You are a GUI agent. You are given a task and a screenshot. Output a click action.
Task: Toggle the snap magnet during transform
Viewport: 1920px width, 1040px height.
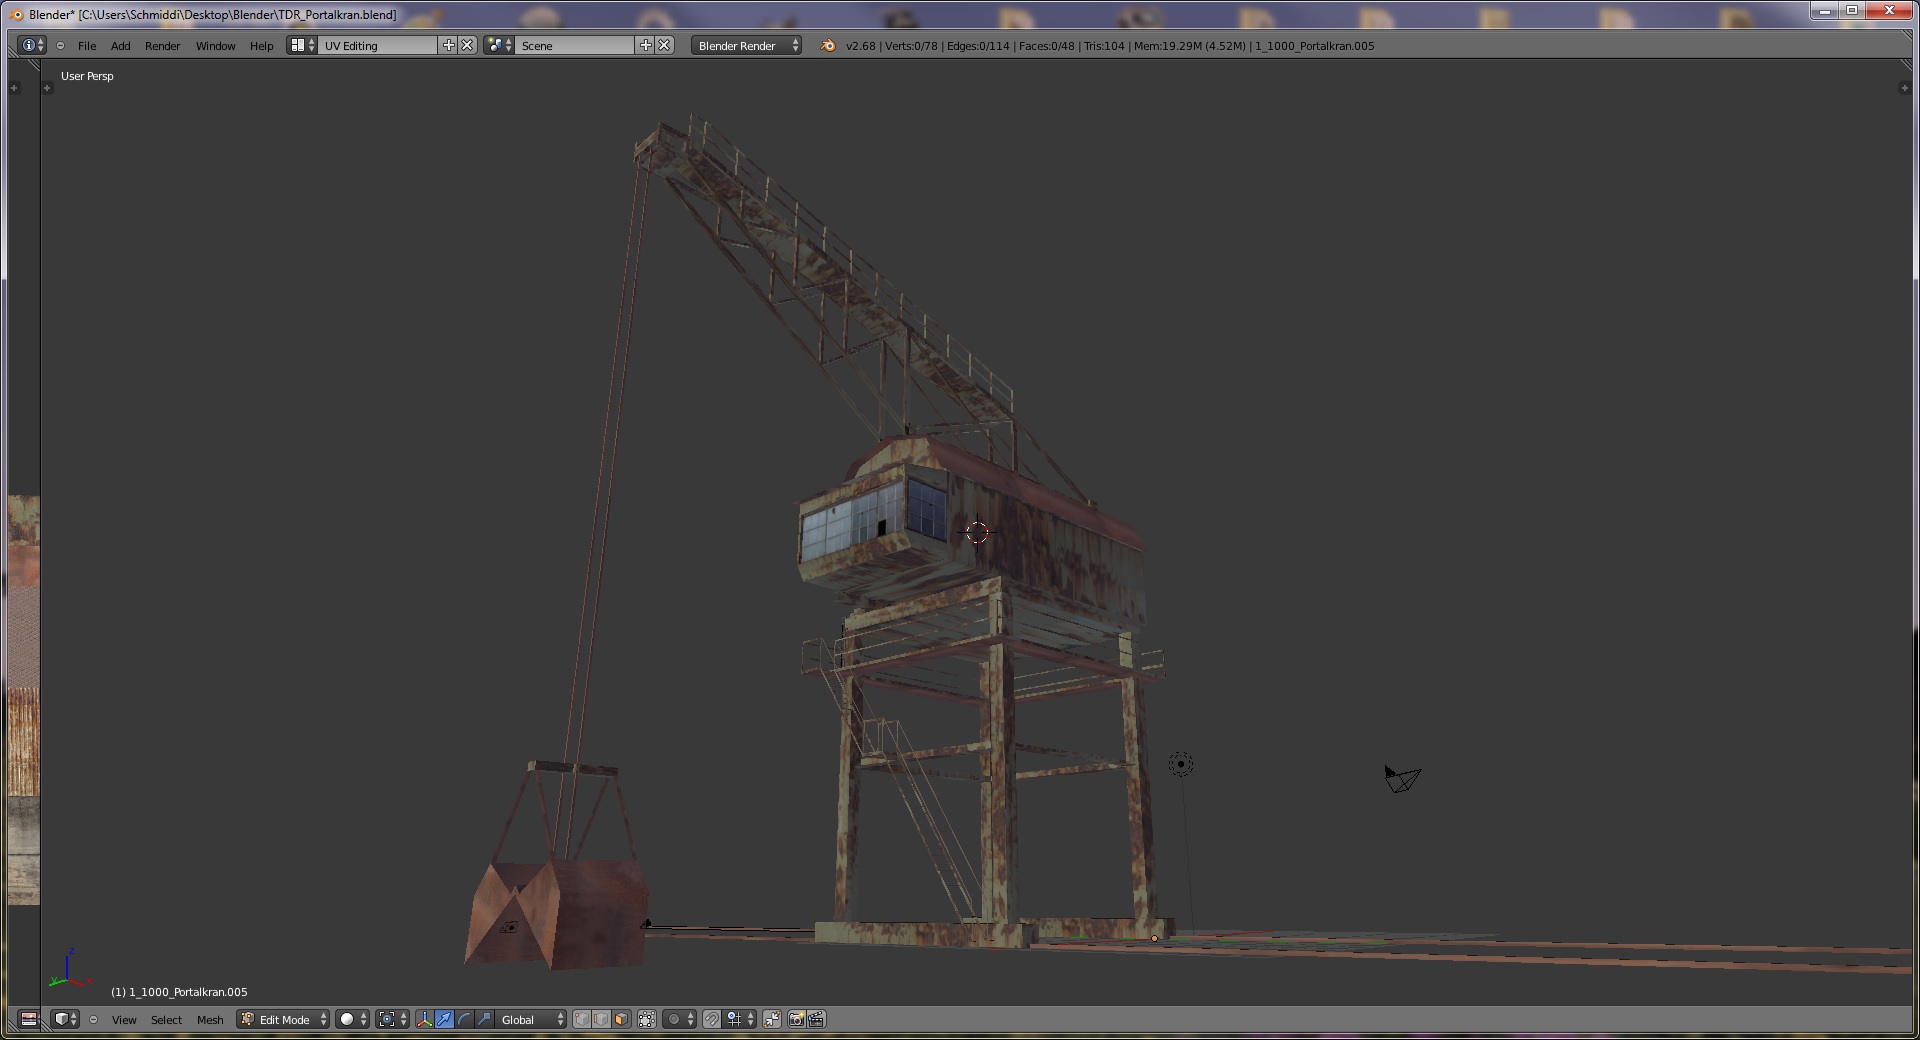(x=711, y=1019)
